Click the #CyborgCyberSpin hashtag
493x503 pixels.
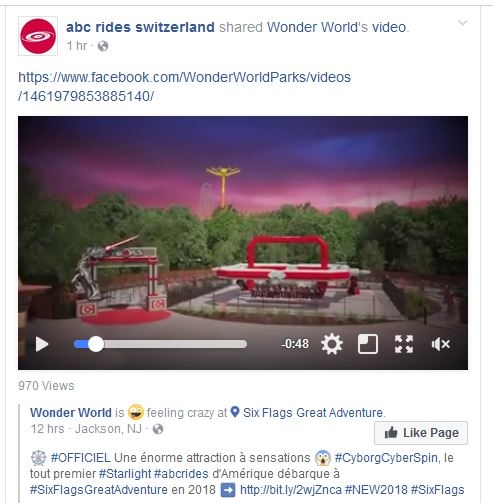pyautogui.click(x=386, y=458)
